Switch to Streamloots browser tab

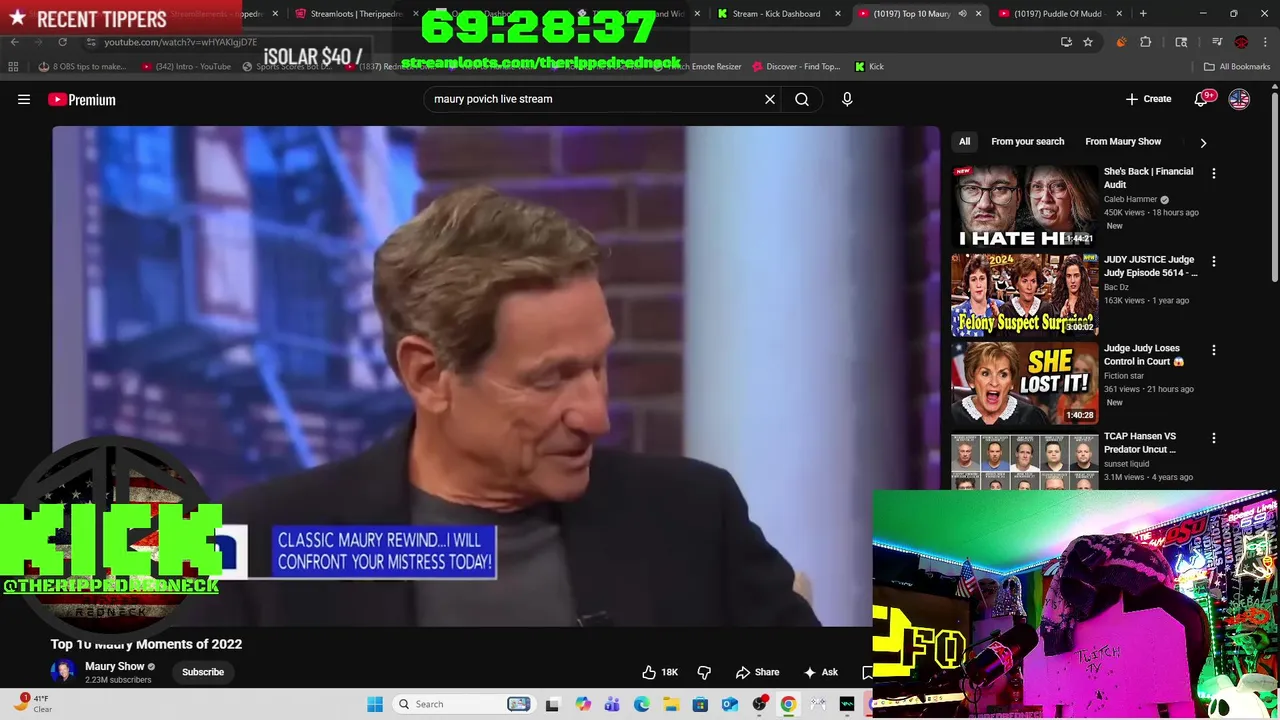coord(349,14)
